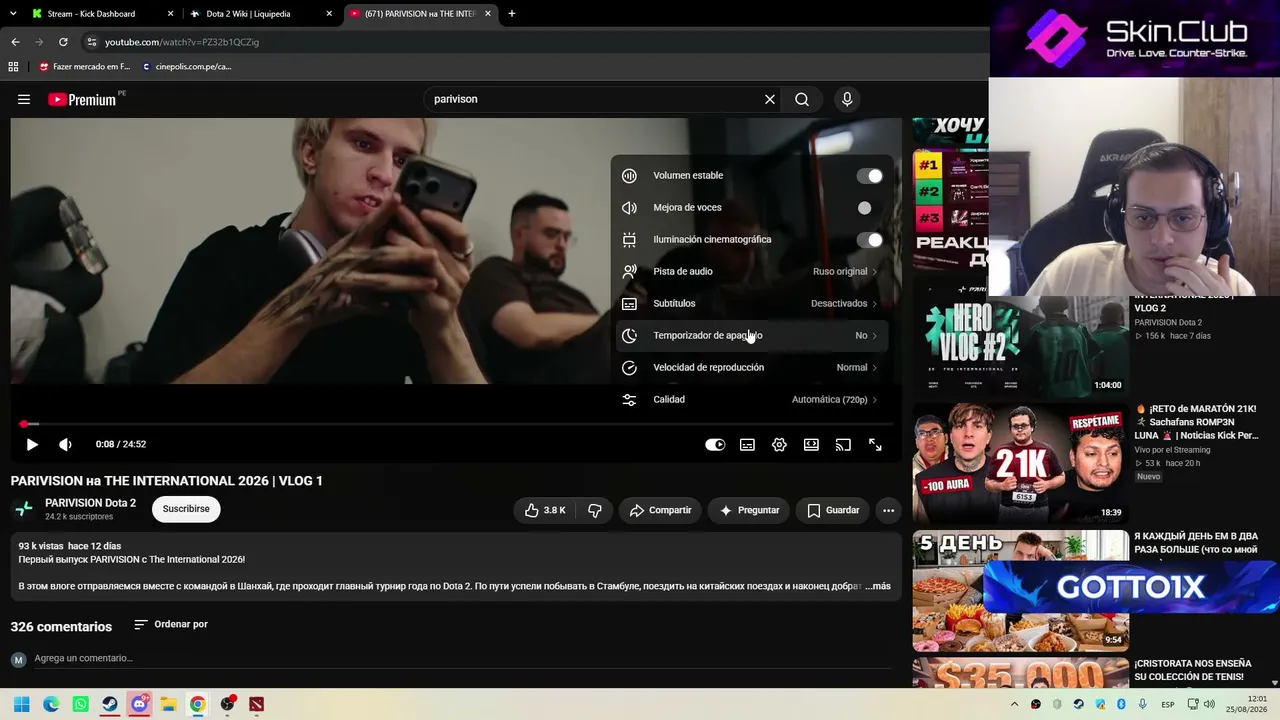
Task: Reload the page in Chrome
Action: (x=63, y=42)
